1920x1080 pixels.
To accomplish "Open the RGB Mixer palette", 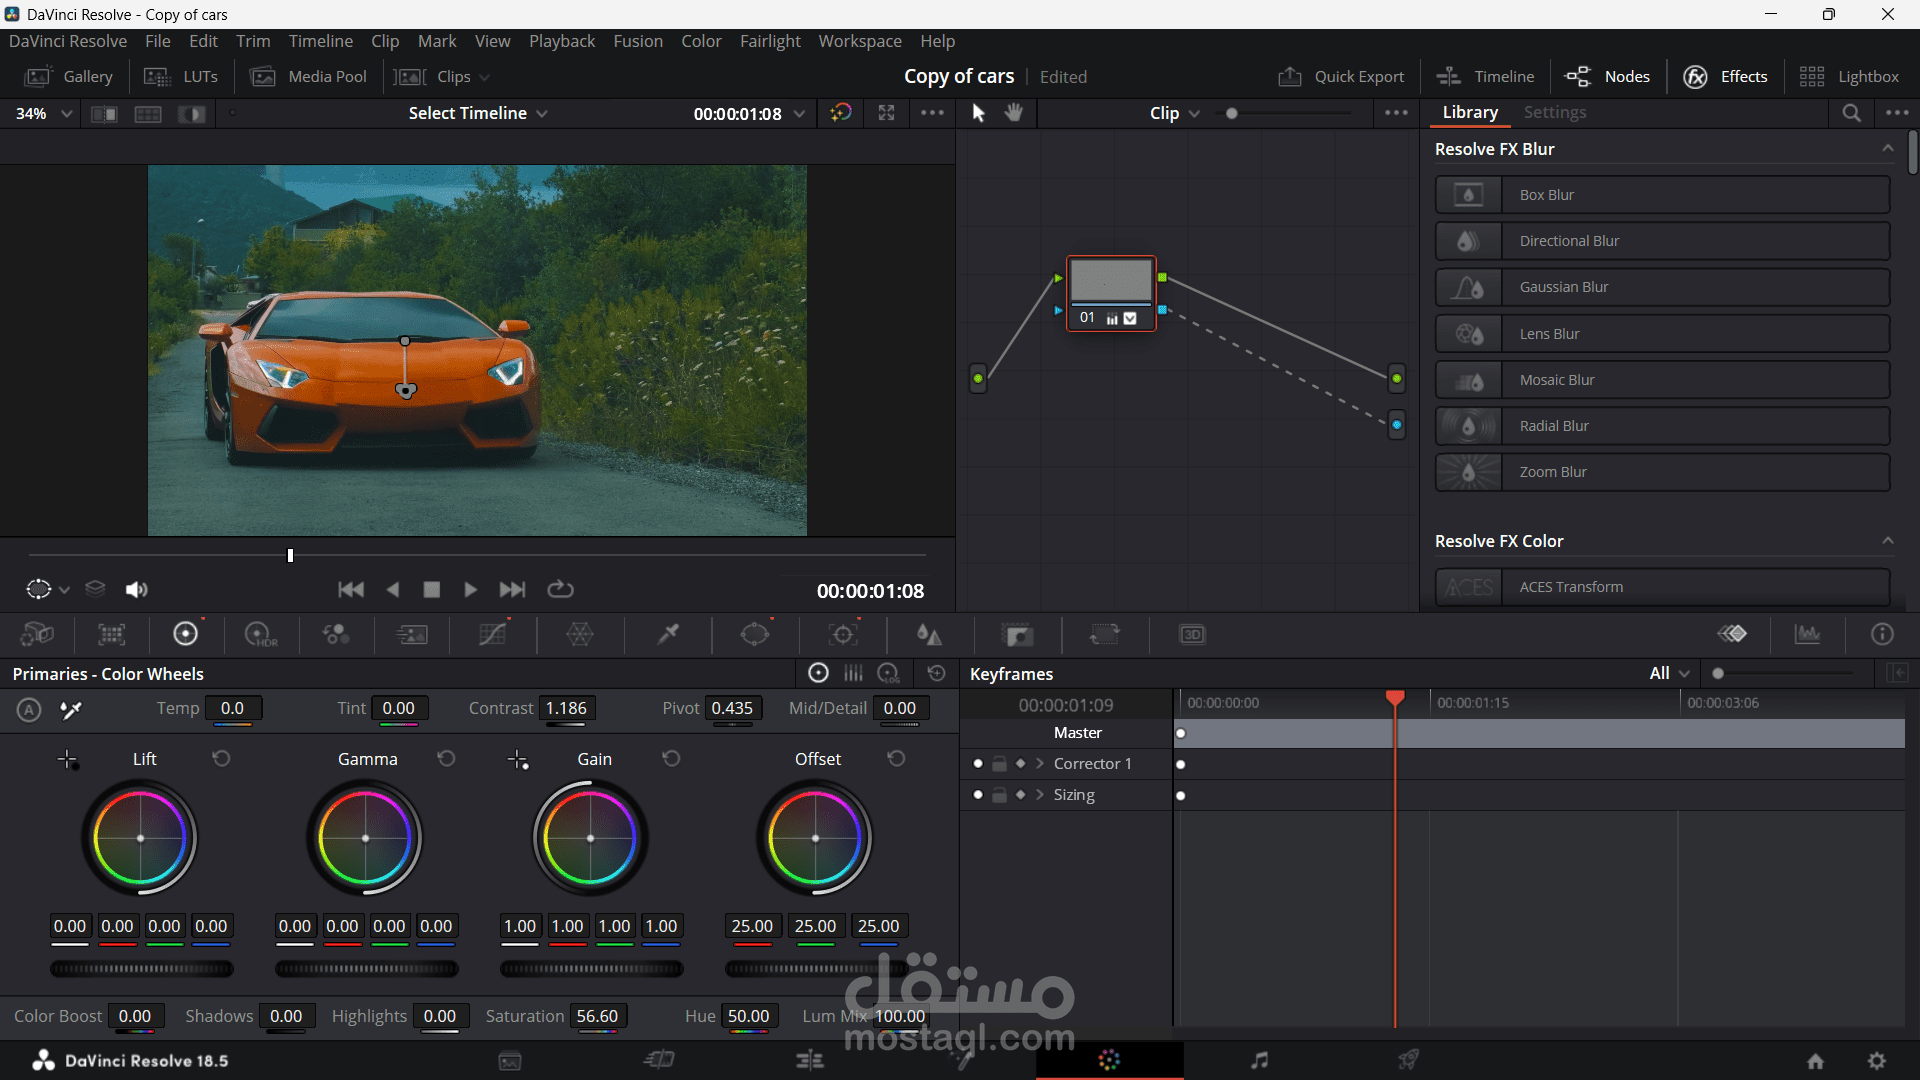I will click(x=336, y=635).
